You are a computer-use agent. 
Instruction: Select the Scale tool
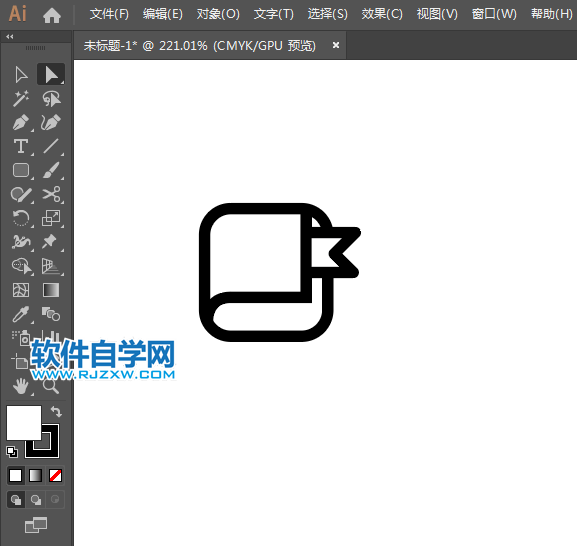click(51, 218)
